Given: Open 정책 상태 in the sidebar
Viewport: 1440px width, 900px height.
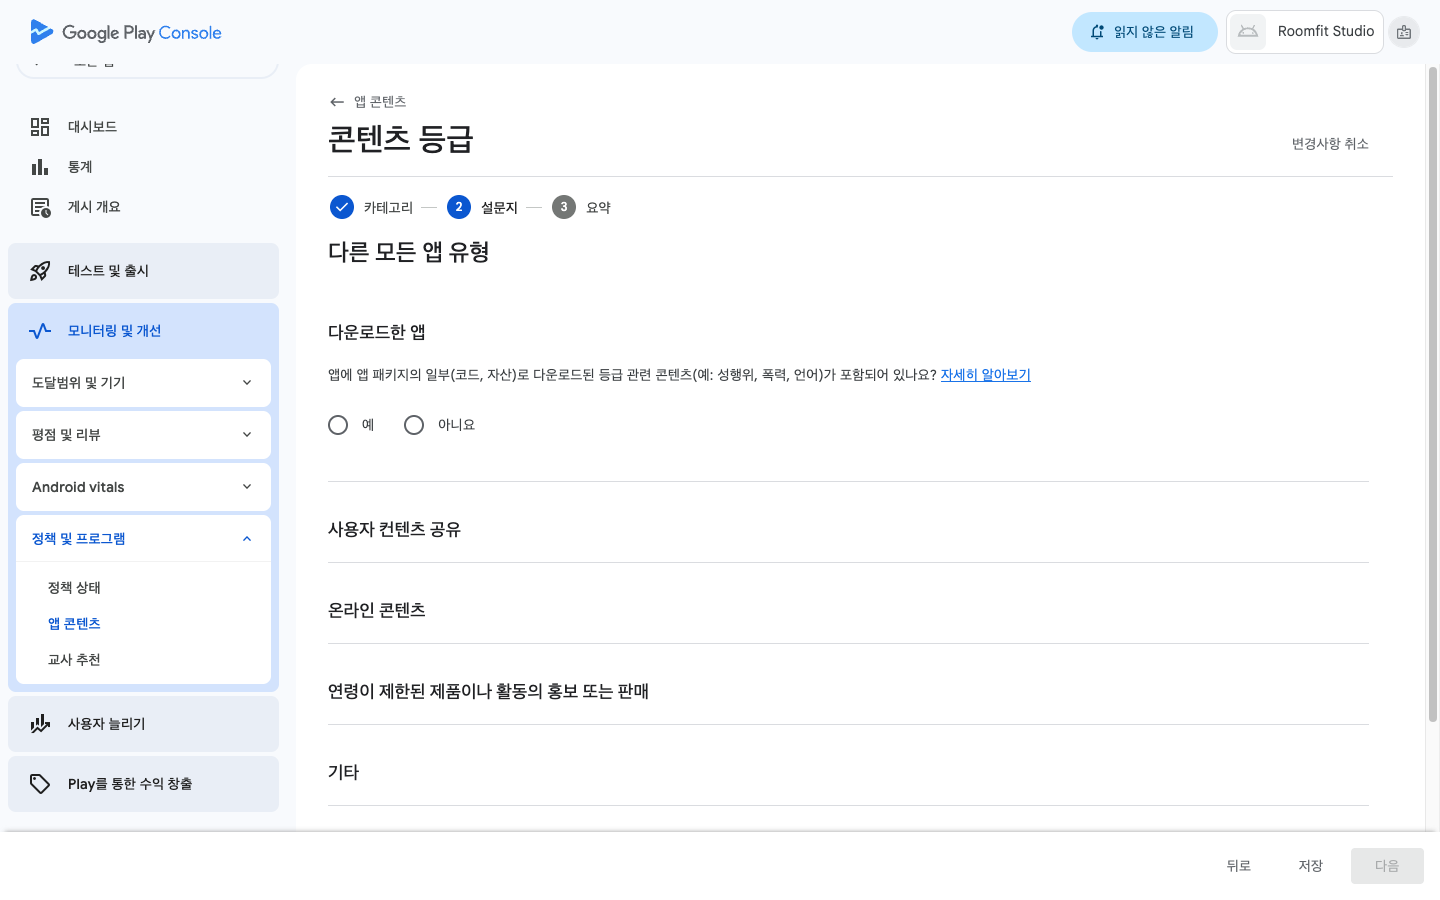Looking at the screenshot, I should tap(74, 588).
